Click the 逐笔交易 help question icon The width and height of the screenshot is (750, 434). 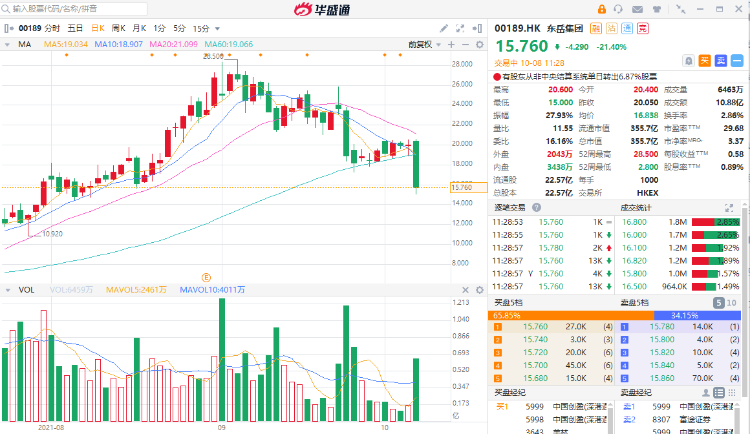coord(537,207)
